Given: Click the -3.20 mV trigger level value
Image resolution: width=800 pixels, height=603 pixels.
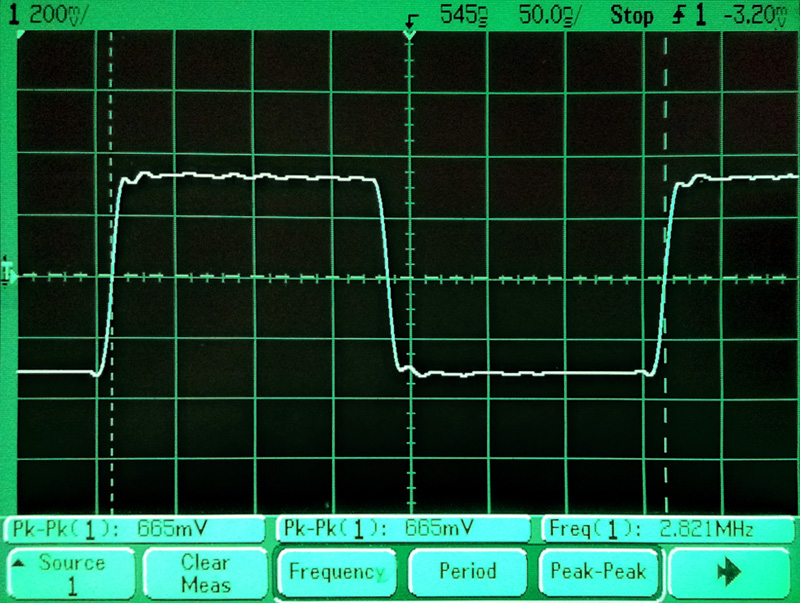Looking at the screenshot, I should (x=757, y=15).
